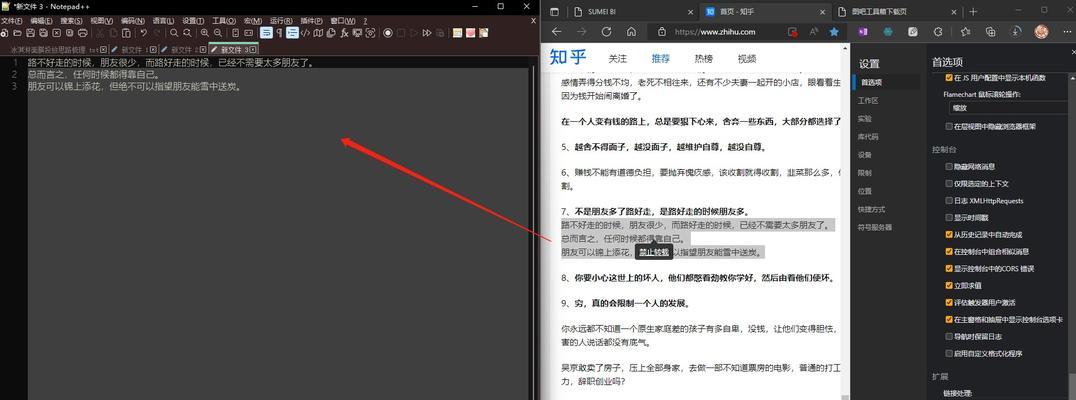Open 热榜 tab on Zhihu

703,59
